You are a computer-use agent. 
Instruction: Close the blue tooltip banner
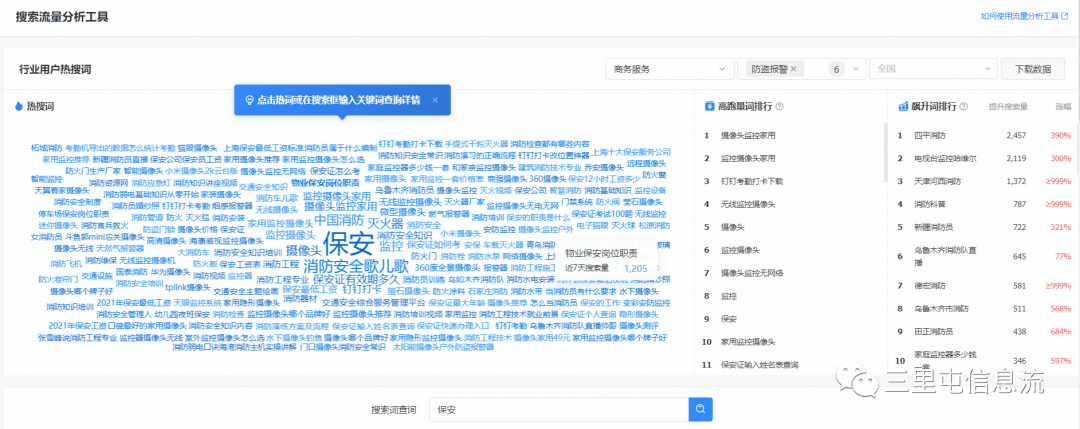pos(436,99)
